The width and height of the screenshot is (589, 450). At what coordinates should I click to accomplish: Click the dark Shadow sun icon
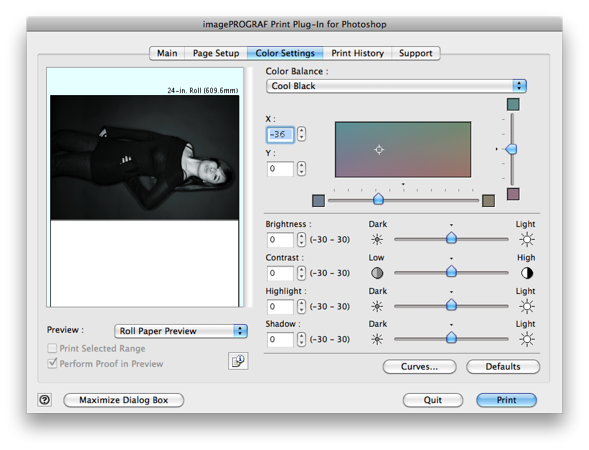click(x=377, y=340)
